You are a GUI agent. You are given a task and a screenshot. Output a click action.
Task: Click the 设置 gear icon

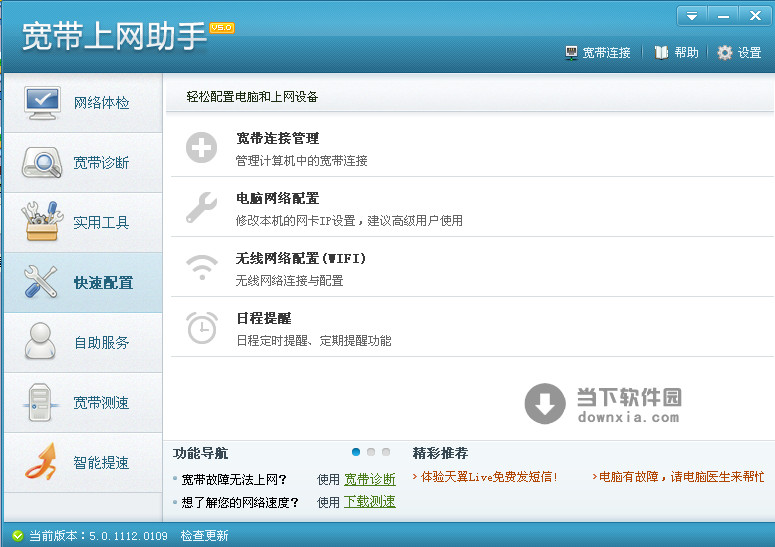[x=725, y=52]
